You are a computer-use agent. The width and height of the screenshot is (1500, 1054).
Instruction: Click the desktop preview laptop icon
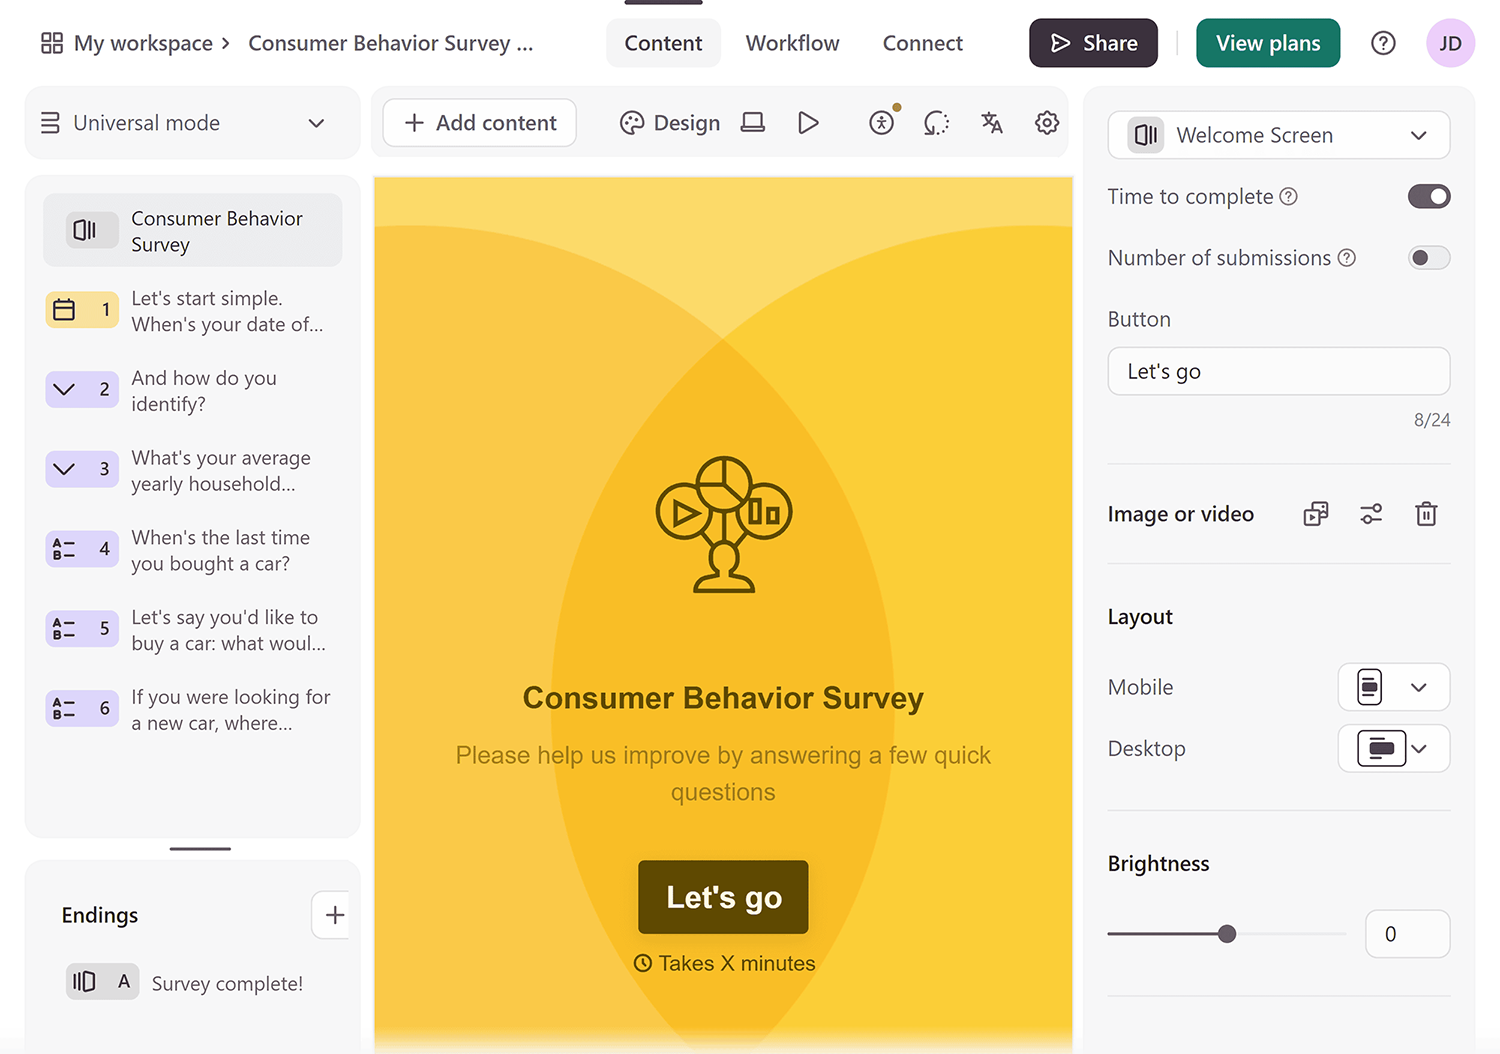click(x=753, y=123)
